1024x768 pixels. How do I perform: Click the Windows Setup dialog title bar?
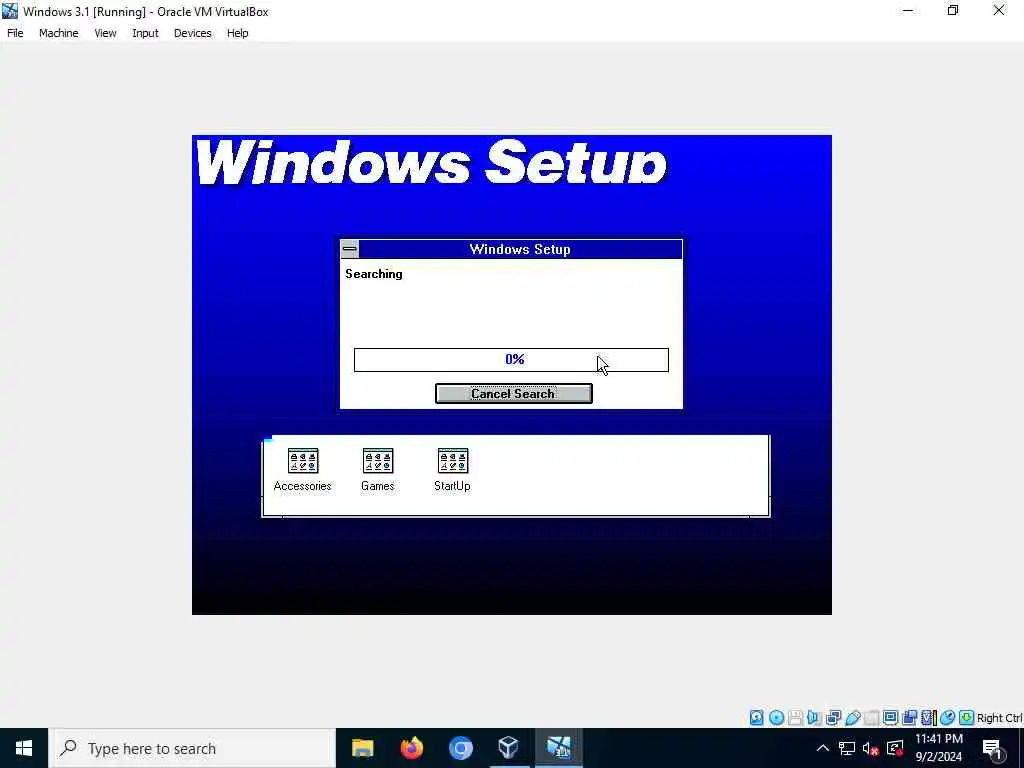(520, 249)
